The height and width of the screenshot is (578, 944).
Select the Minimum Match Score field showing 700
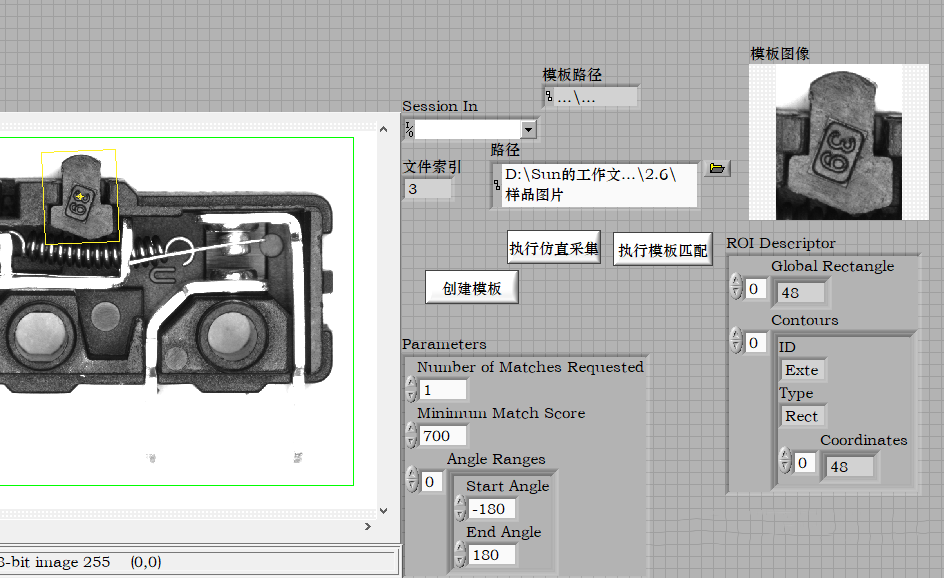[x=443, y=436]
